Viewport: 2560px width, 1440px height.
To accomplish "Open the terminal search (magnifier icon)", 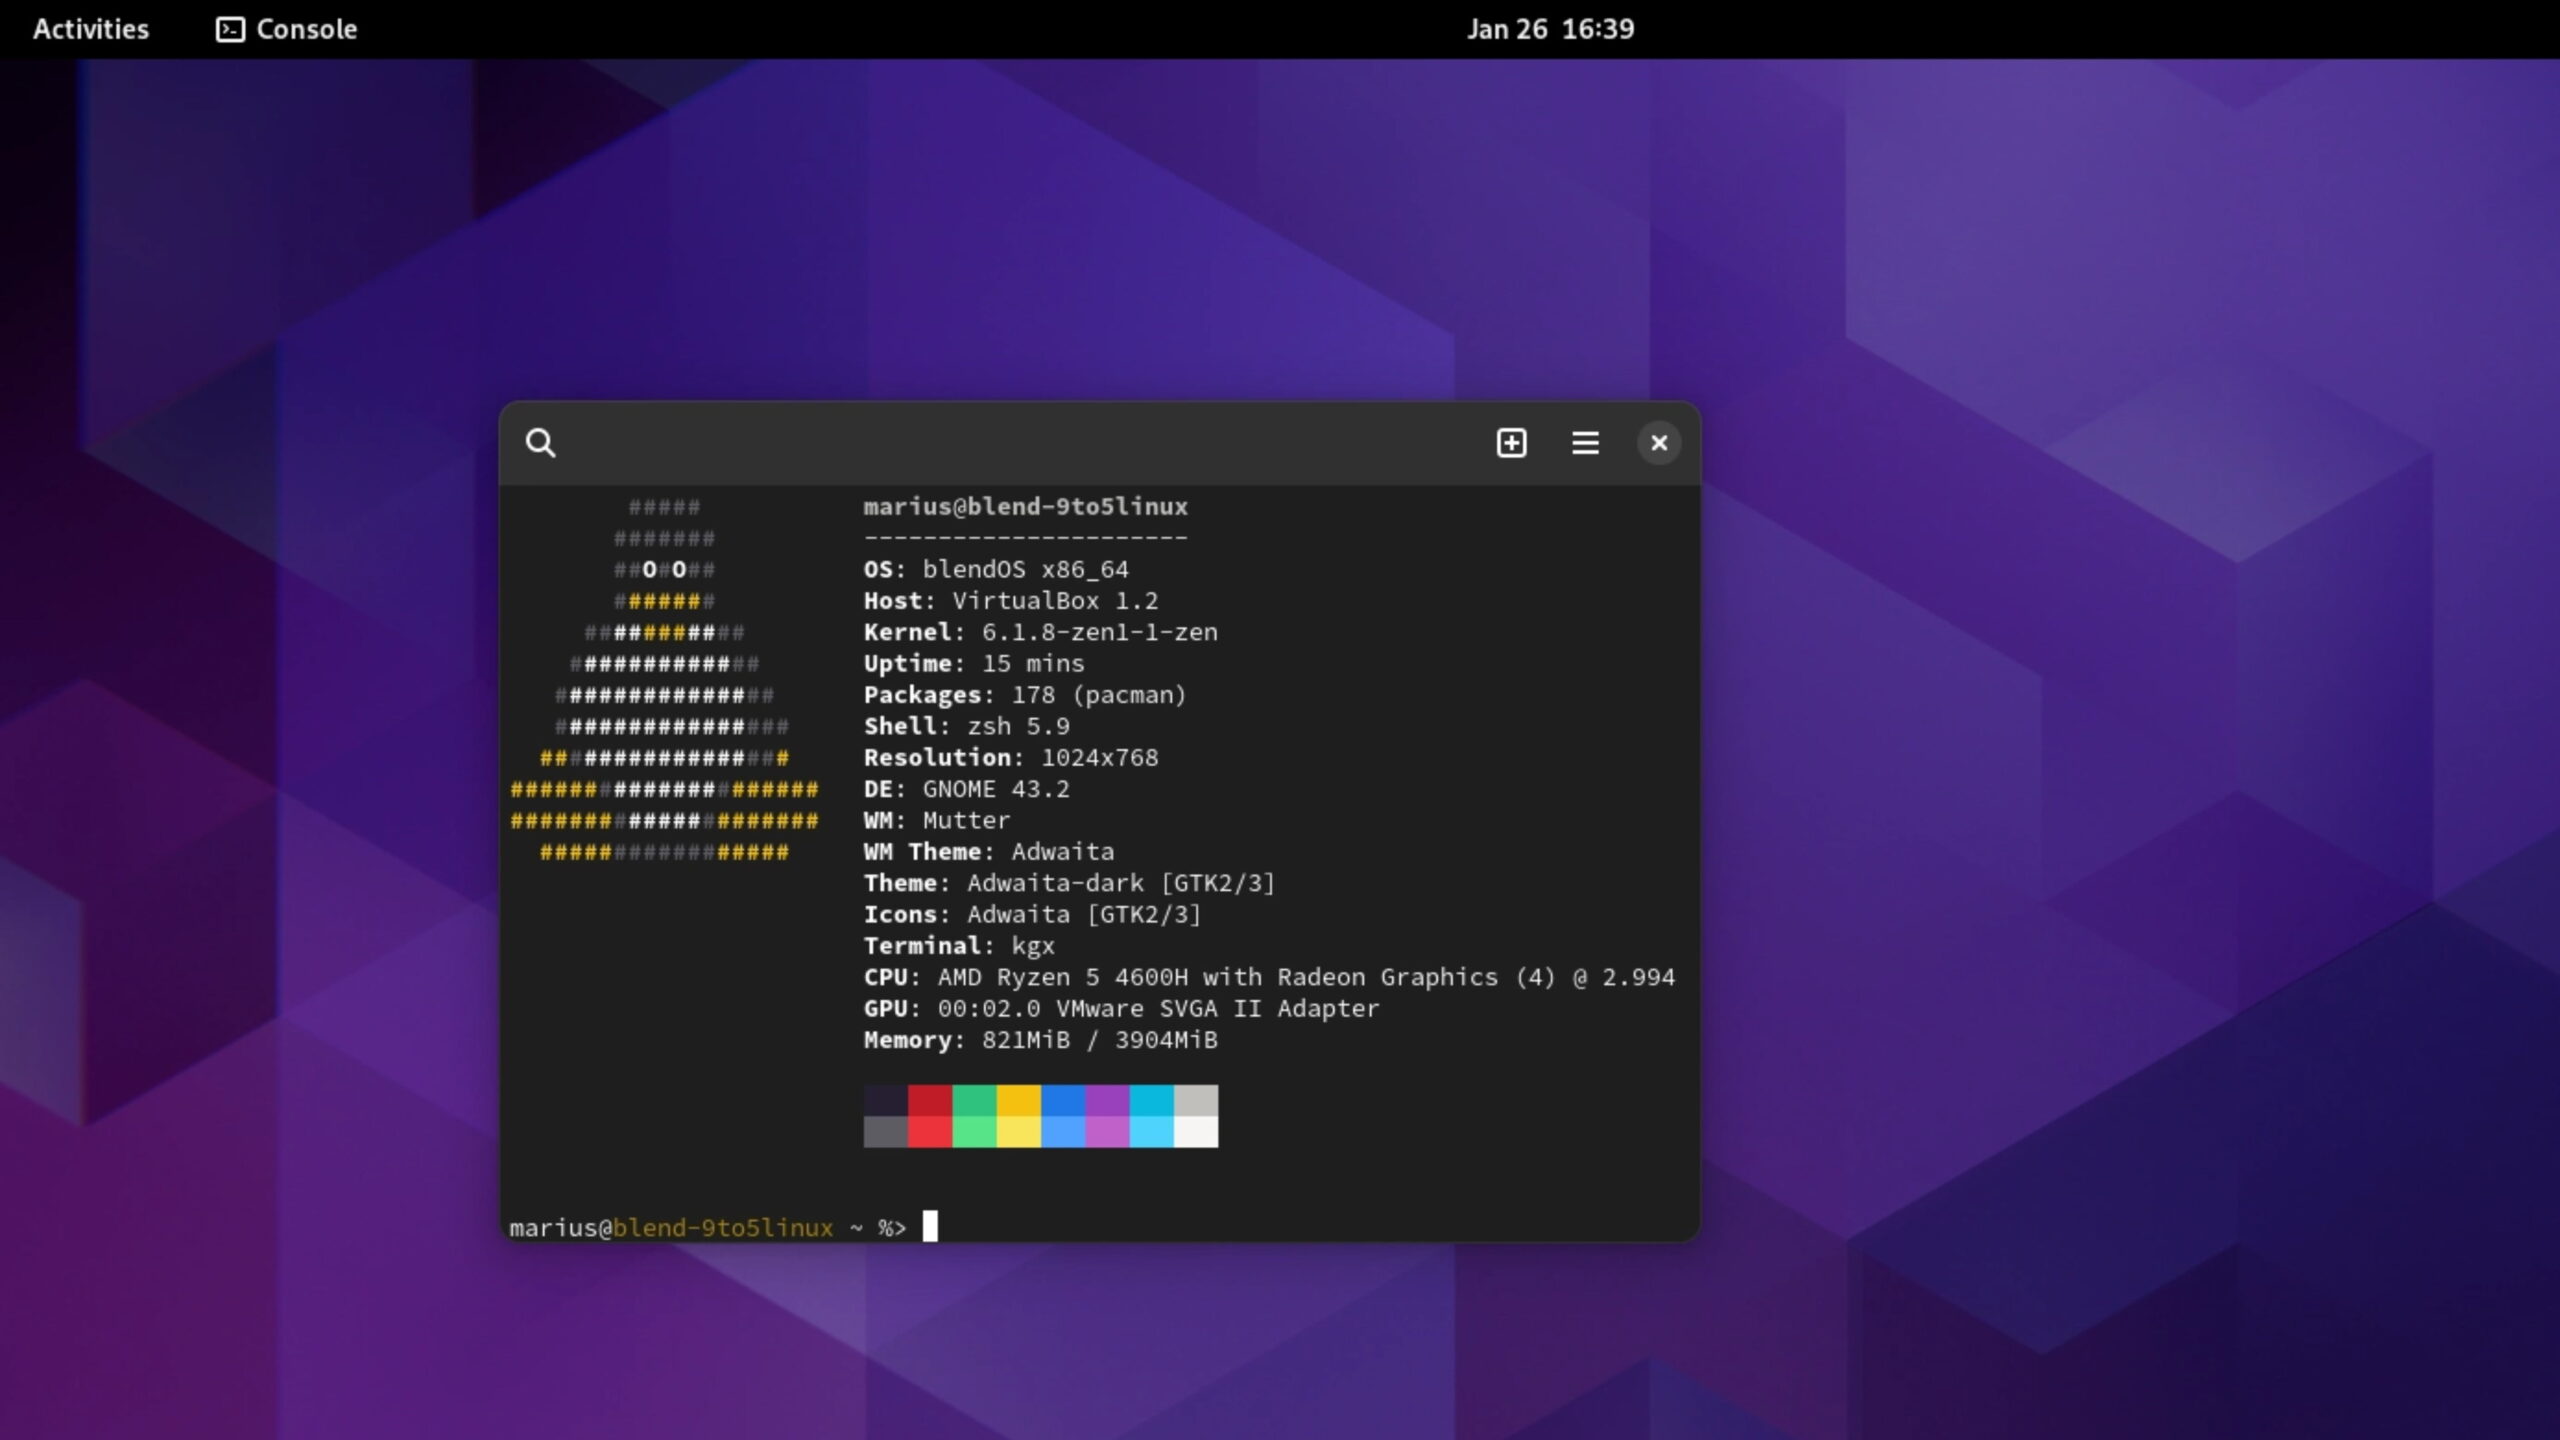I will 540,443.
